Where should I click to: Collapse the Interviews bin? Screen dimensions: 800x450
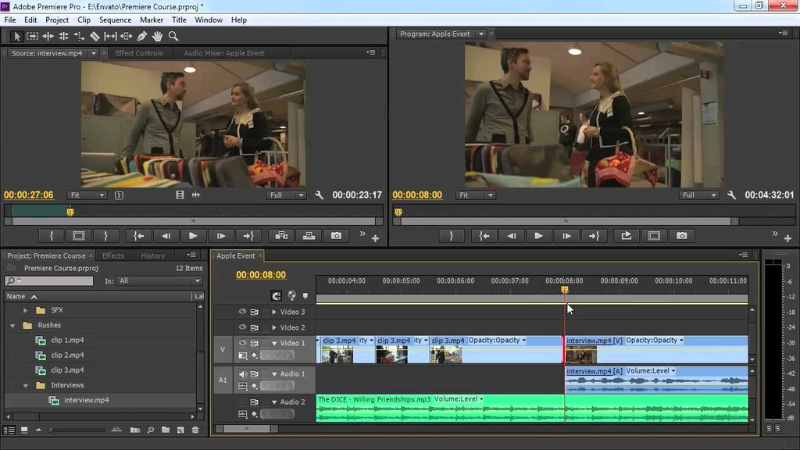(x=25, y=385)
